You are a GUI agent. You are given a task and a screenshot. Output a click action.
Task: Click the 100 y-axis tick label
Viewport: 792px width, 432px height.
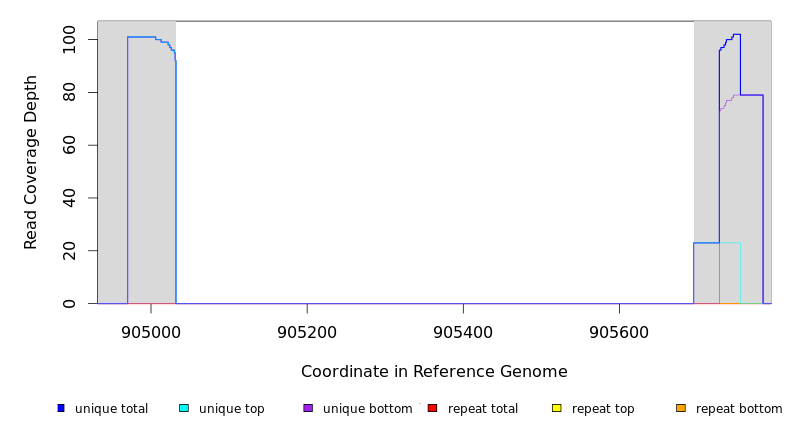coord(68,40)
